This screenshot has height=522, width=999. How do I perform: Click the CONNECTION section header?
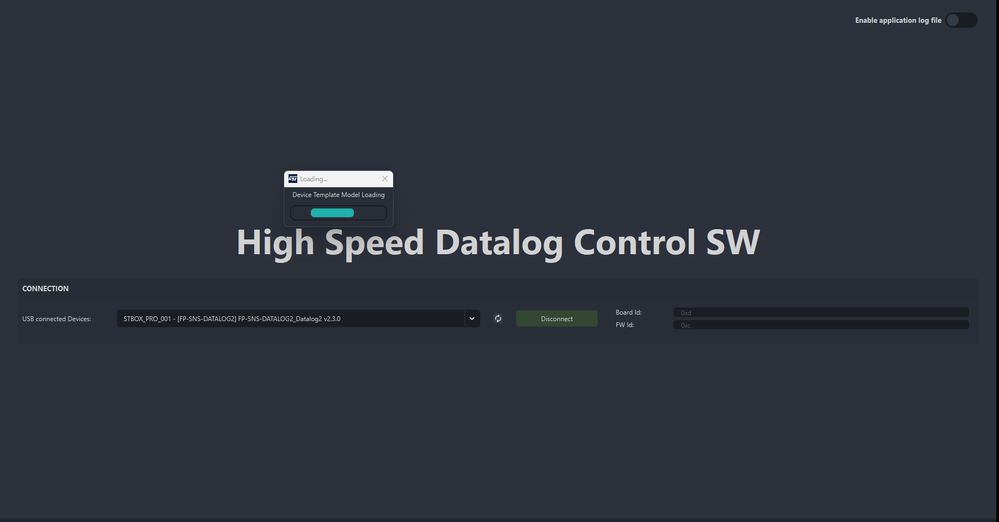tap(45, 289)
